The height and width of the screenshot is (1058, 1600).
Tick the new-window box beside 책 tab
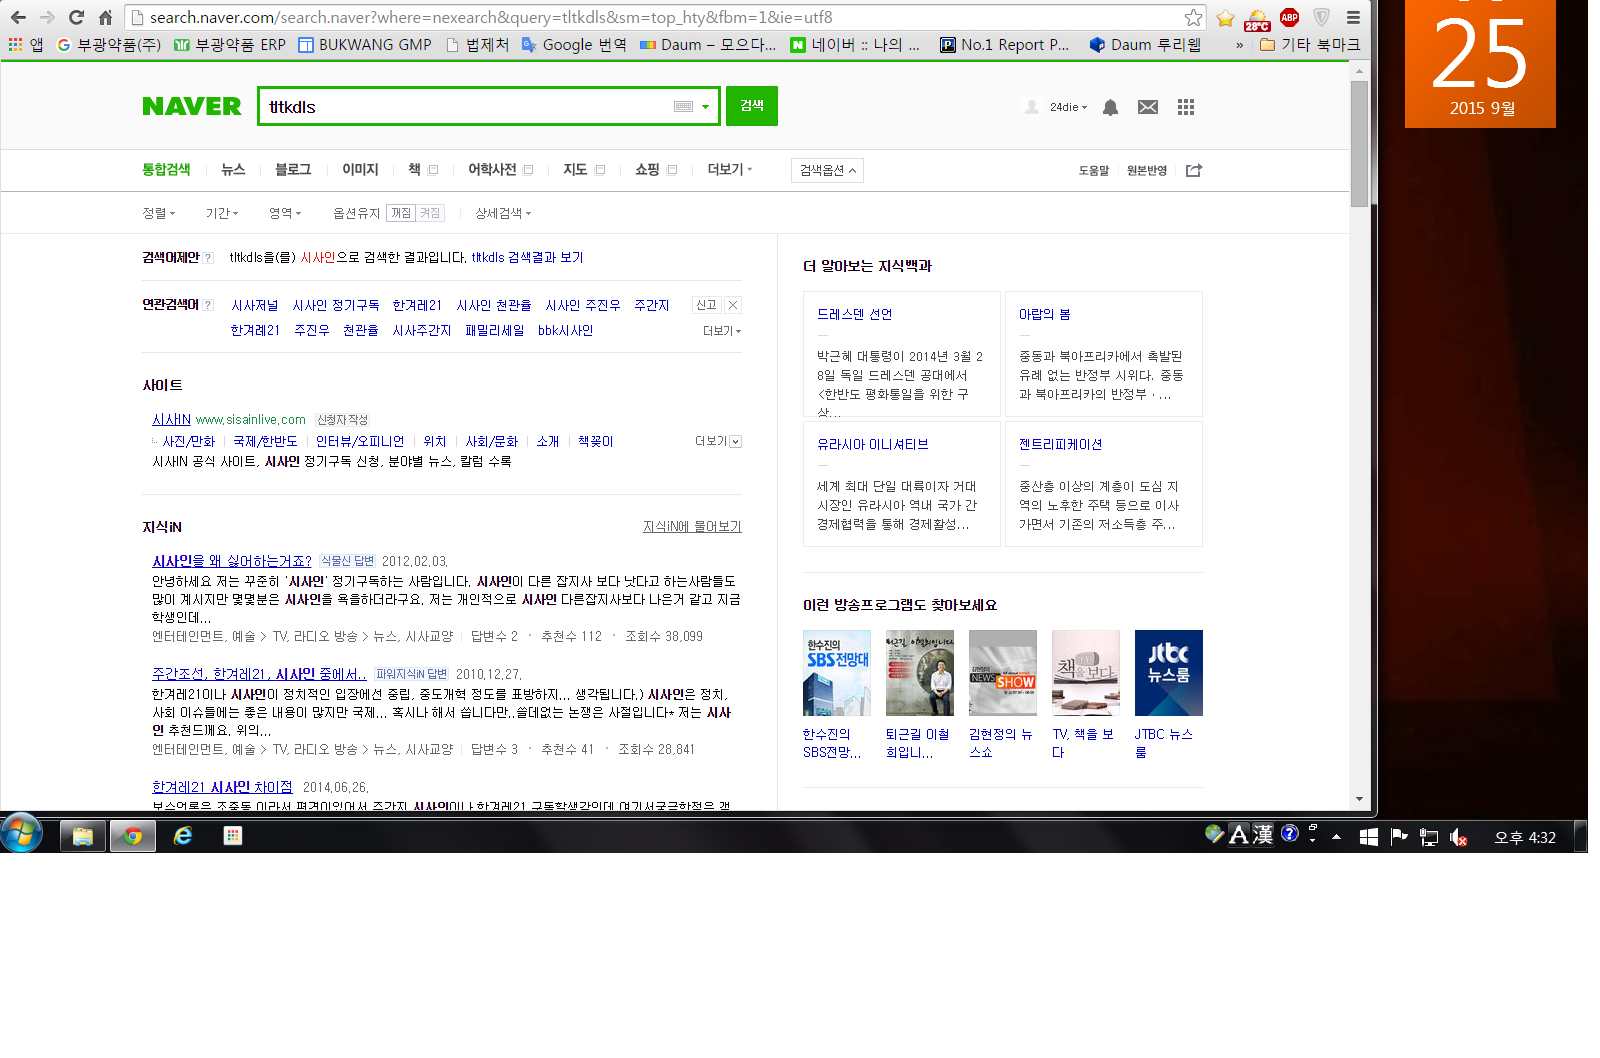(433, 170)
